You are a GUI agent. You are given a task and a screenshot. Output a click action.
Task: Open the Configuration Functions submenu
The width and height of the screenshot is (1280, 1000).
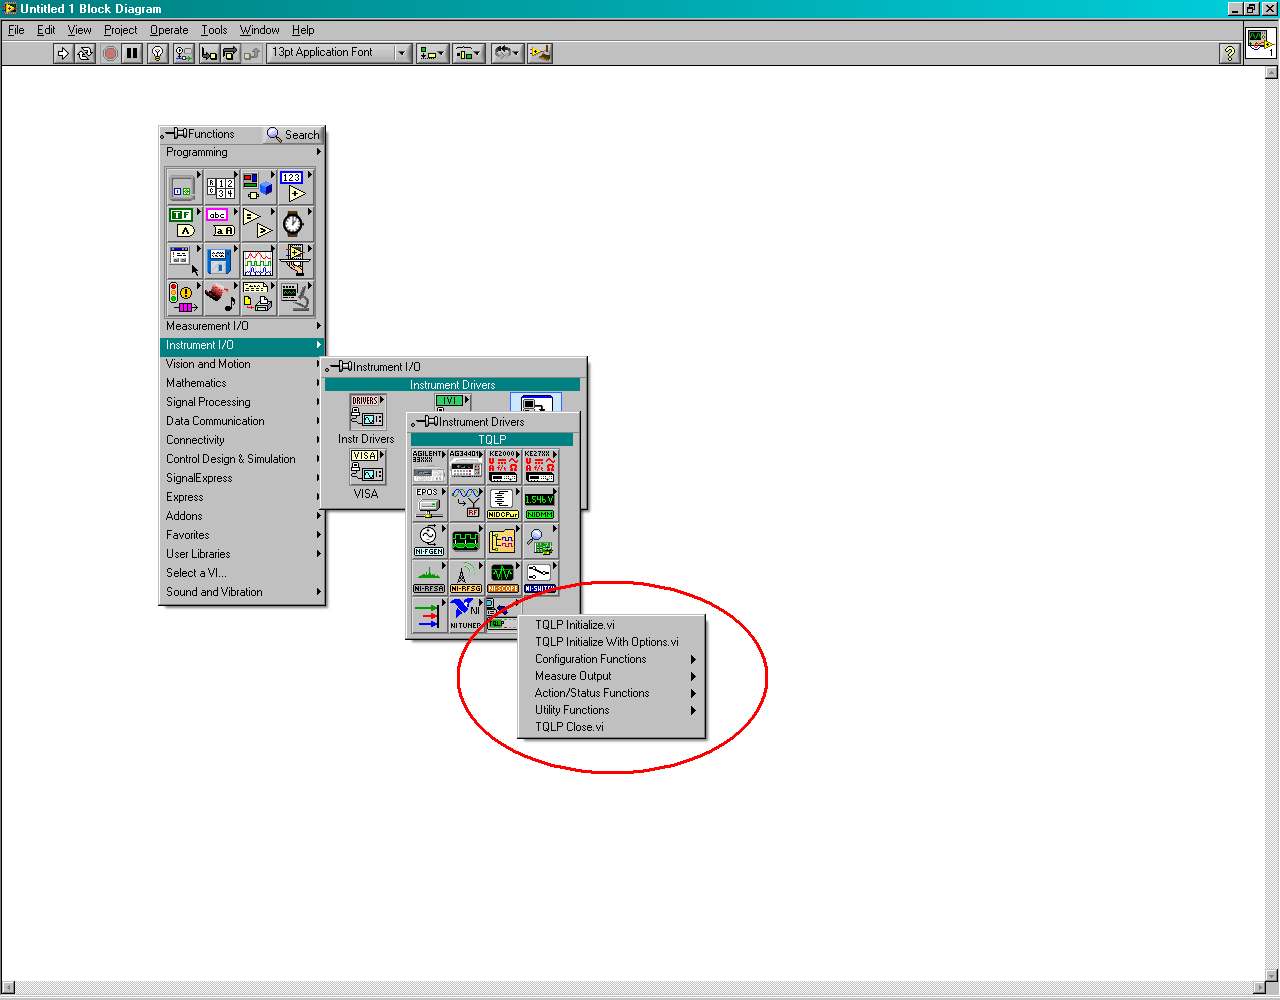(611, 659)
